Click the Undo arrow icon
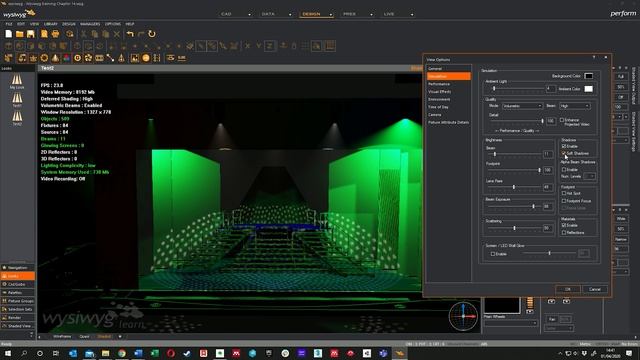Screen dimensions: 640x360 (x=130, y=34)
